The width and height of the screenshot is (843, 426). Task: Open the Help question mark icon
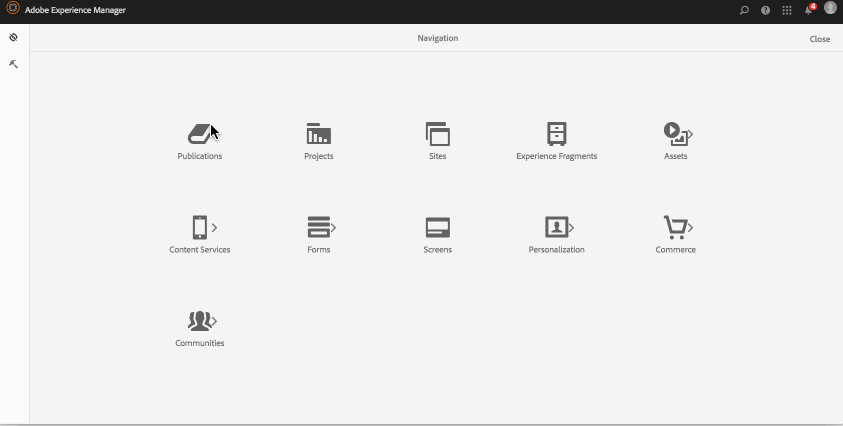pyautogui.click(x=766, y=10)
